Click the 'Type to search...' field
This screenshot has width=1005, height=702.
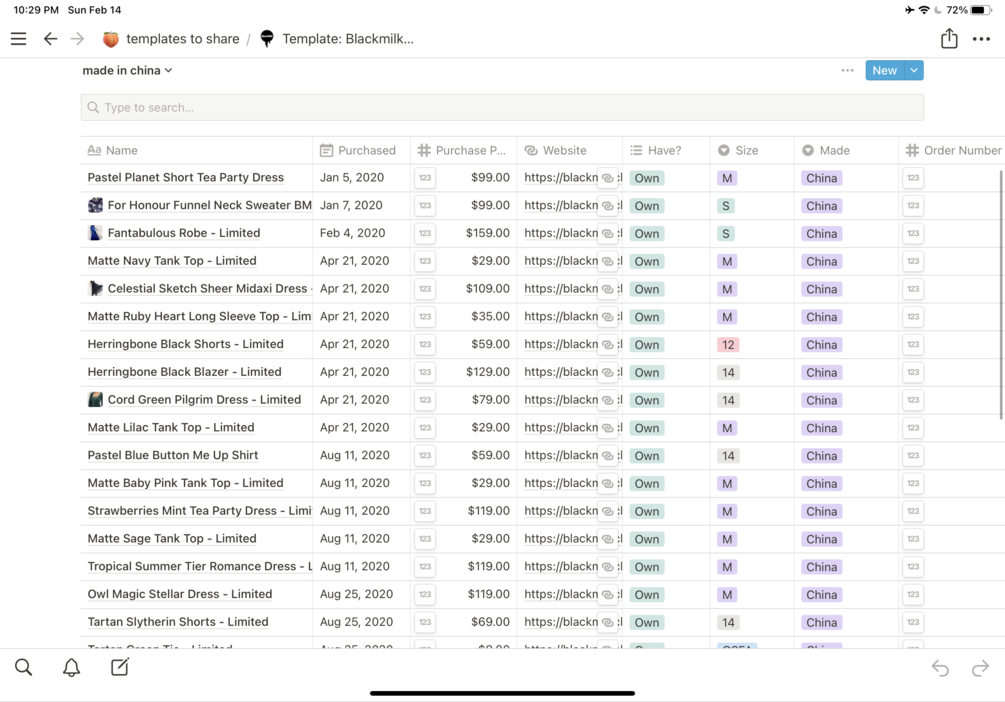[502, 107]
